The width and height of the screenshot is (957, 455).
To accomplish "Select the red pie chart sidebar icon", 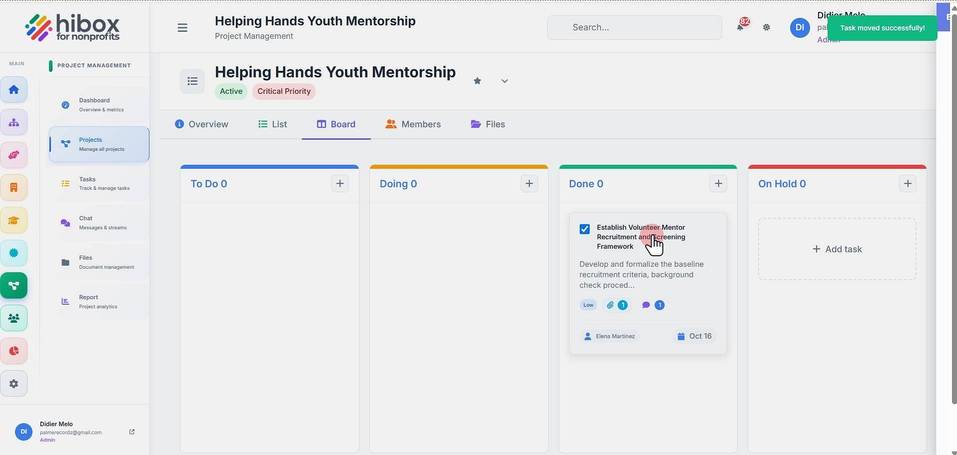I will [13, 351].
